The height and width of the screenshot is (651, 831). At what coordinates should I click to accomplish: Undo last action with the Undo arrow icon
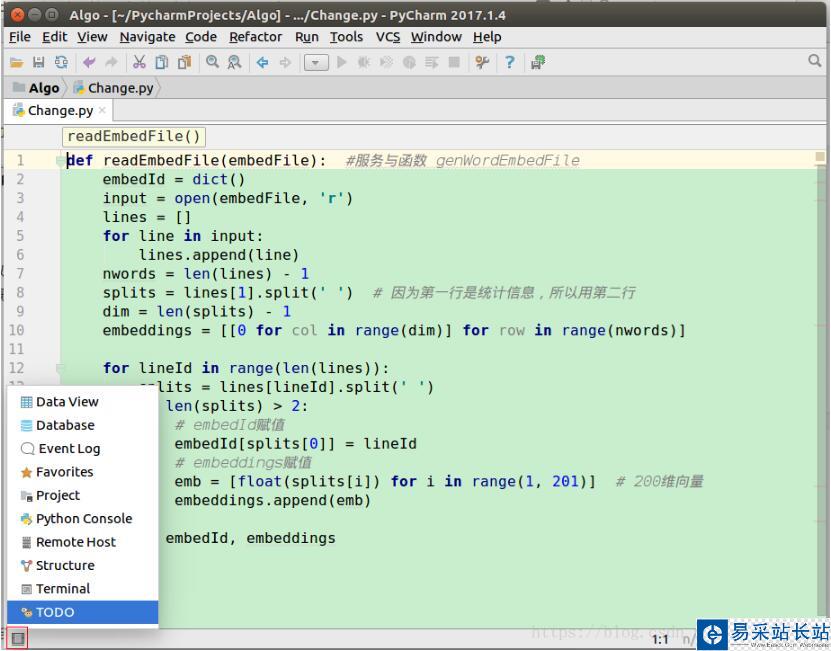pyautogui.click(x=89, y=61)
